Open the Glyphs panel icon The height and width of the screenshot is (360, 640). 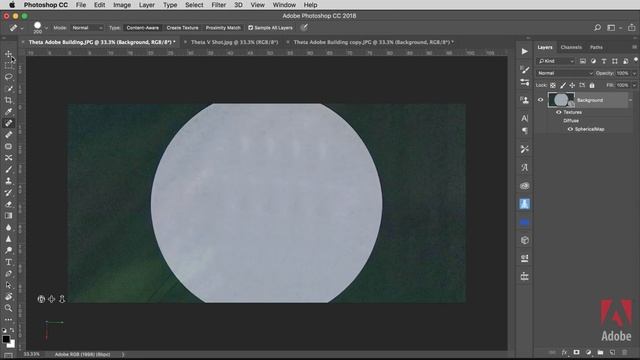[524, 167]
